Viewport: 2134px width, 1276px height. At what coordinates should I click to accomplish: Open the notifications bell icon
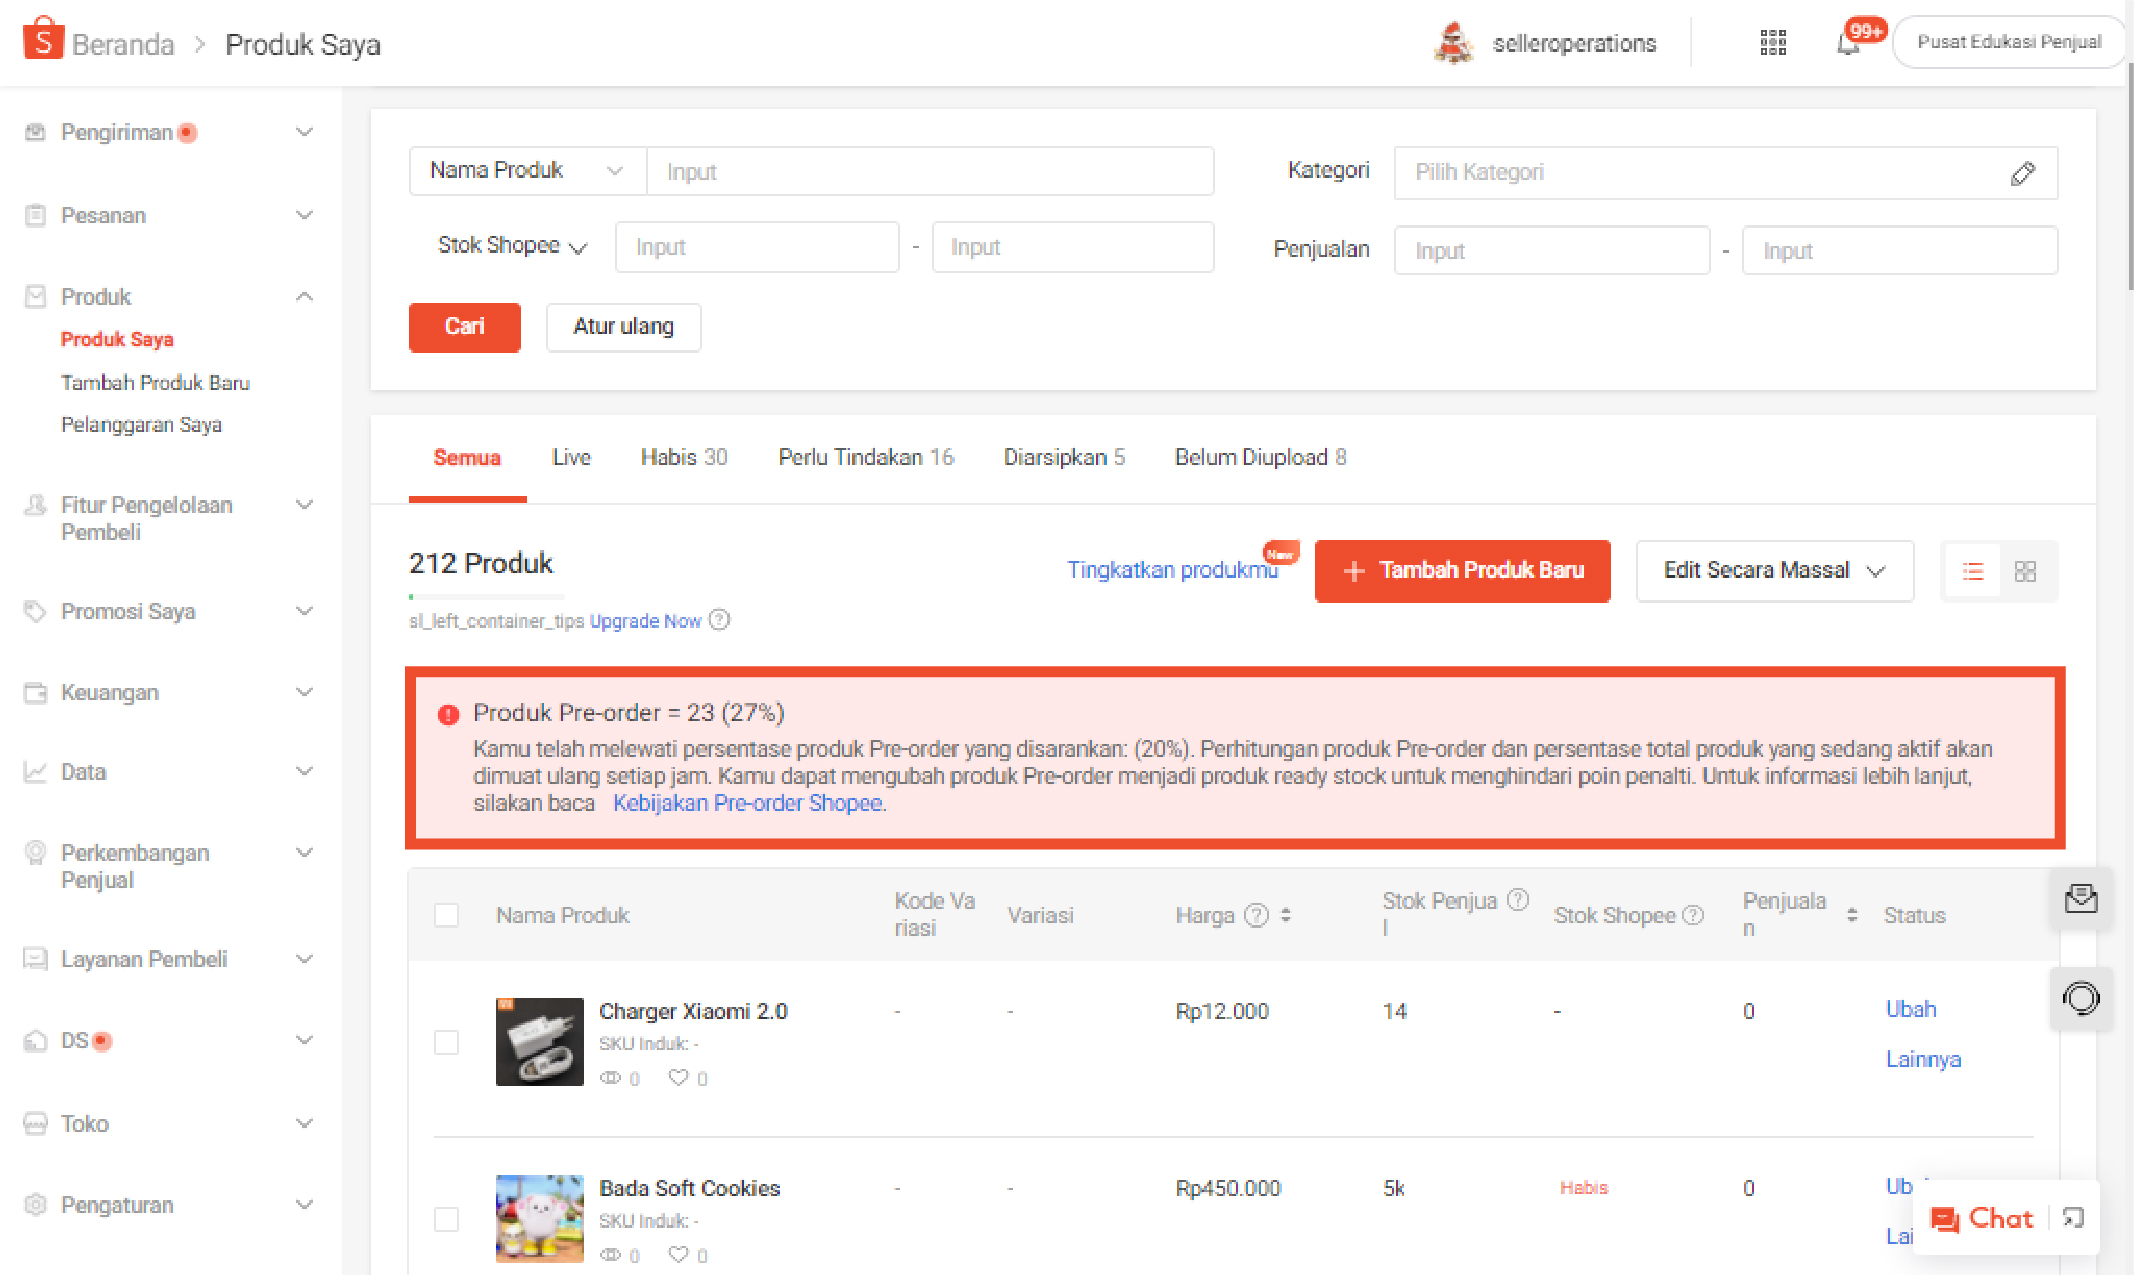coord(1848,45)
